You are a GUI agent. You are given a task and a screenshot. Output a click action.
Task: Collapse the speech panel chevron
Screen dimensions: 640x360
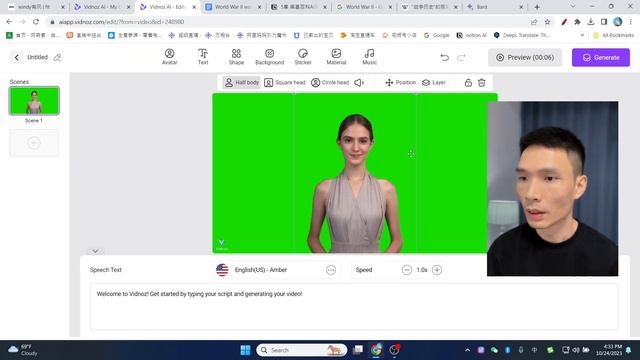point(95,251)
